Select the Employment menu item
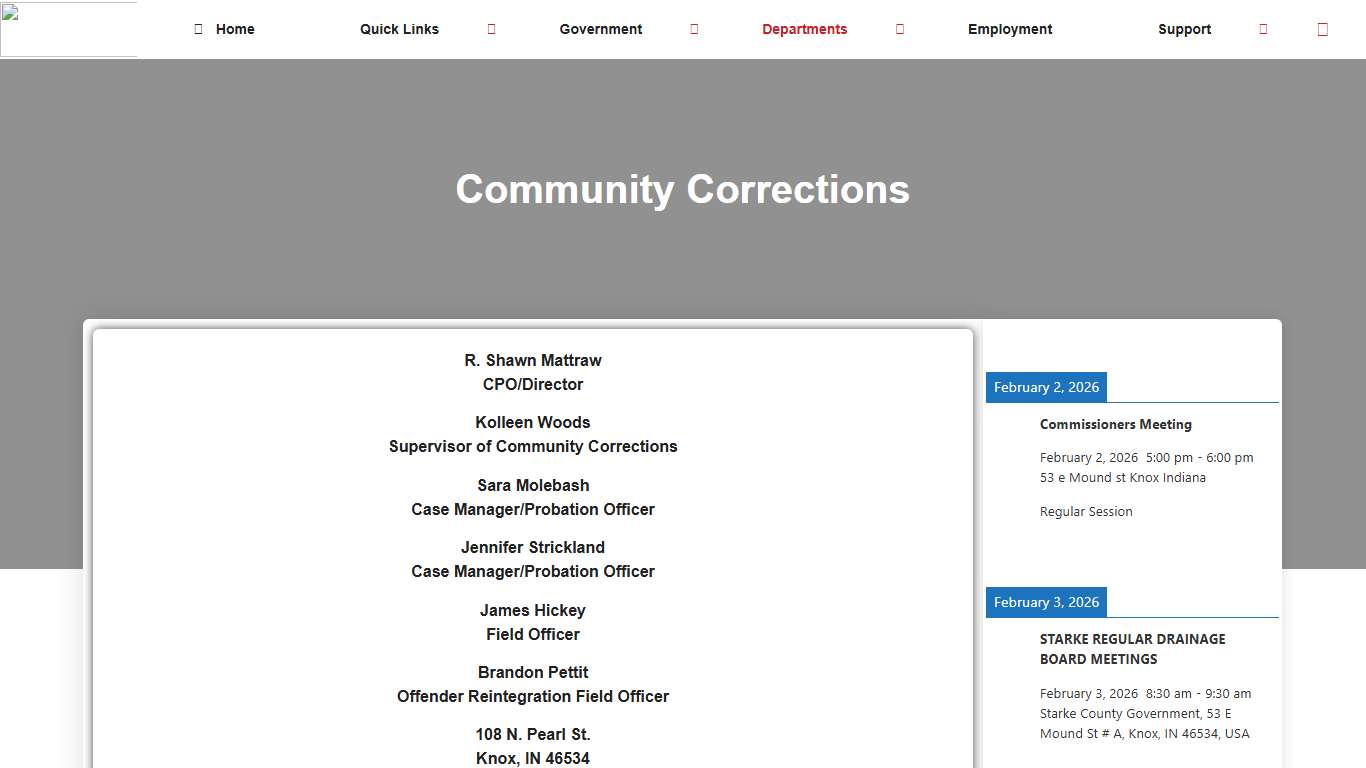1366x768 pixels. pyautogui.click(x=1010, y=29)
